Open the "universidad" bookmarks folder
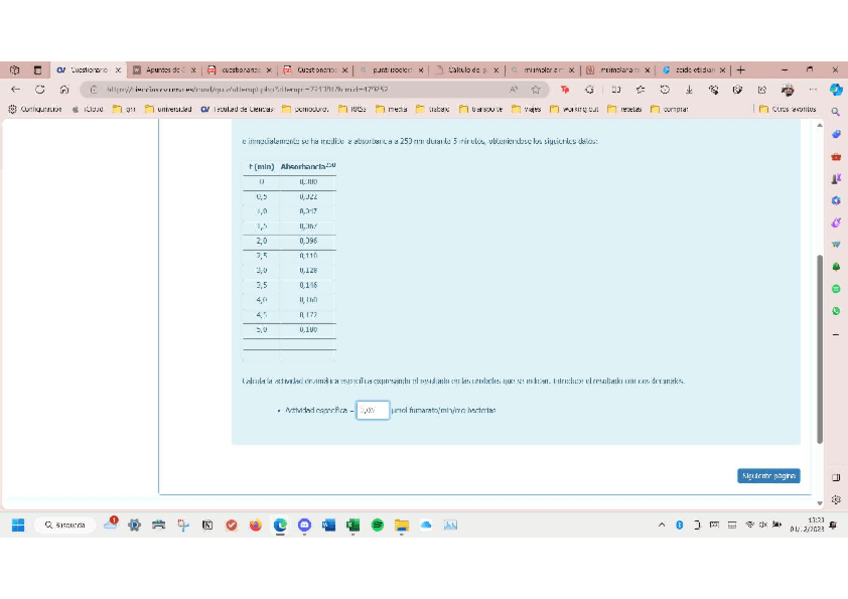848x599 pixels. tap(168, 109)
